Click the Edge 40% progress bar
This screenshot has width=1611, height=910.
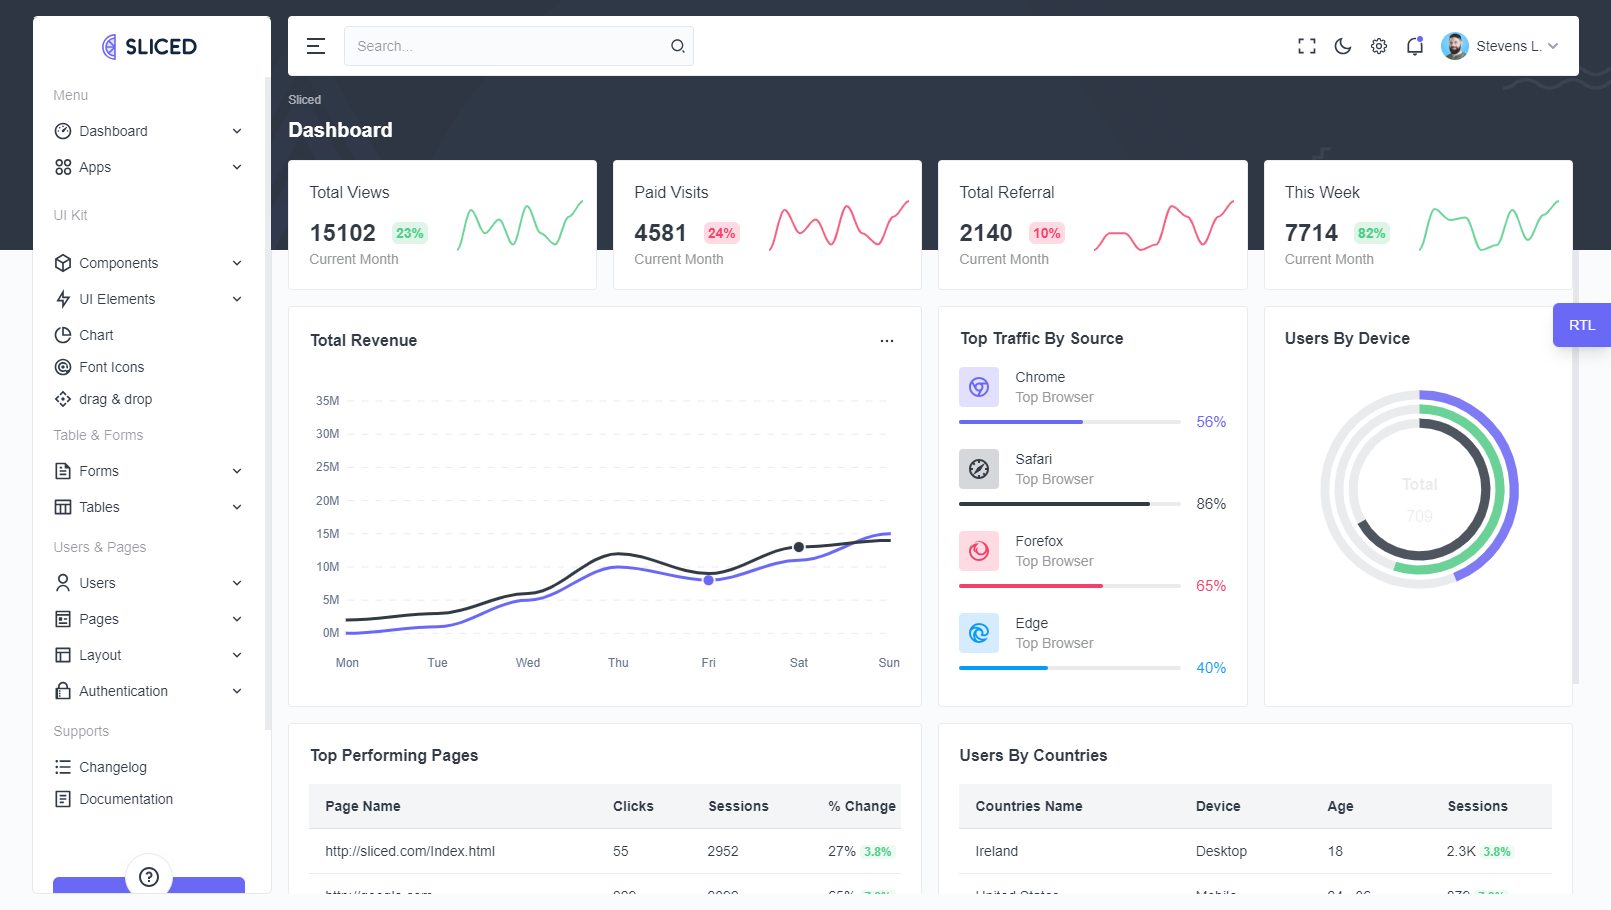tap(1069, 668)
